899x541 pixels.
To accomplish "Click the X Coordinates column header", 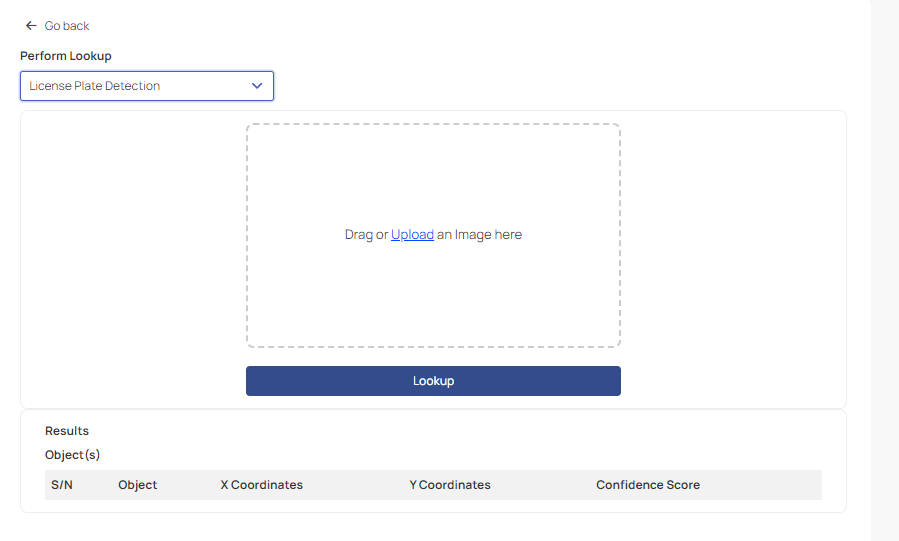I will (261, 485).
